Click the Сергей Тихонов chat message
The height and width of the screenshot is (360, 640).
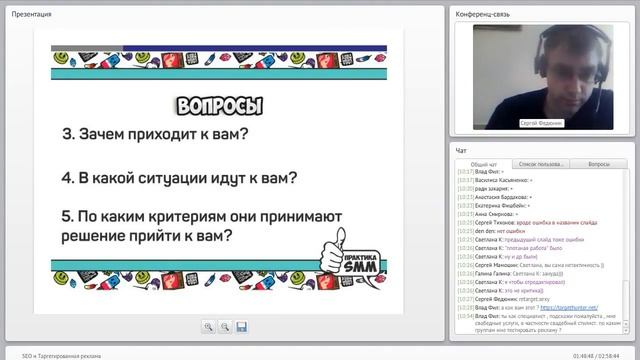(x=527, y=223)
